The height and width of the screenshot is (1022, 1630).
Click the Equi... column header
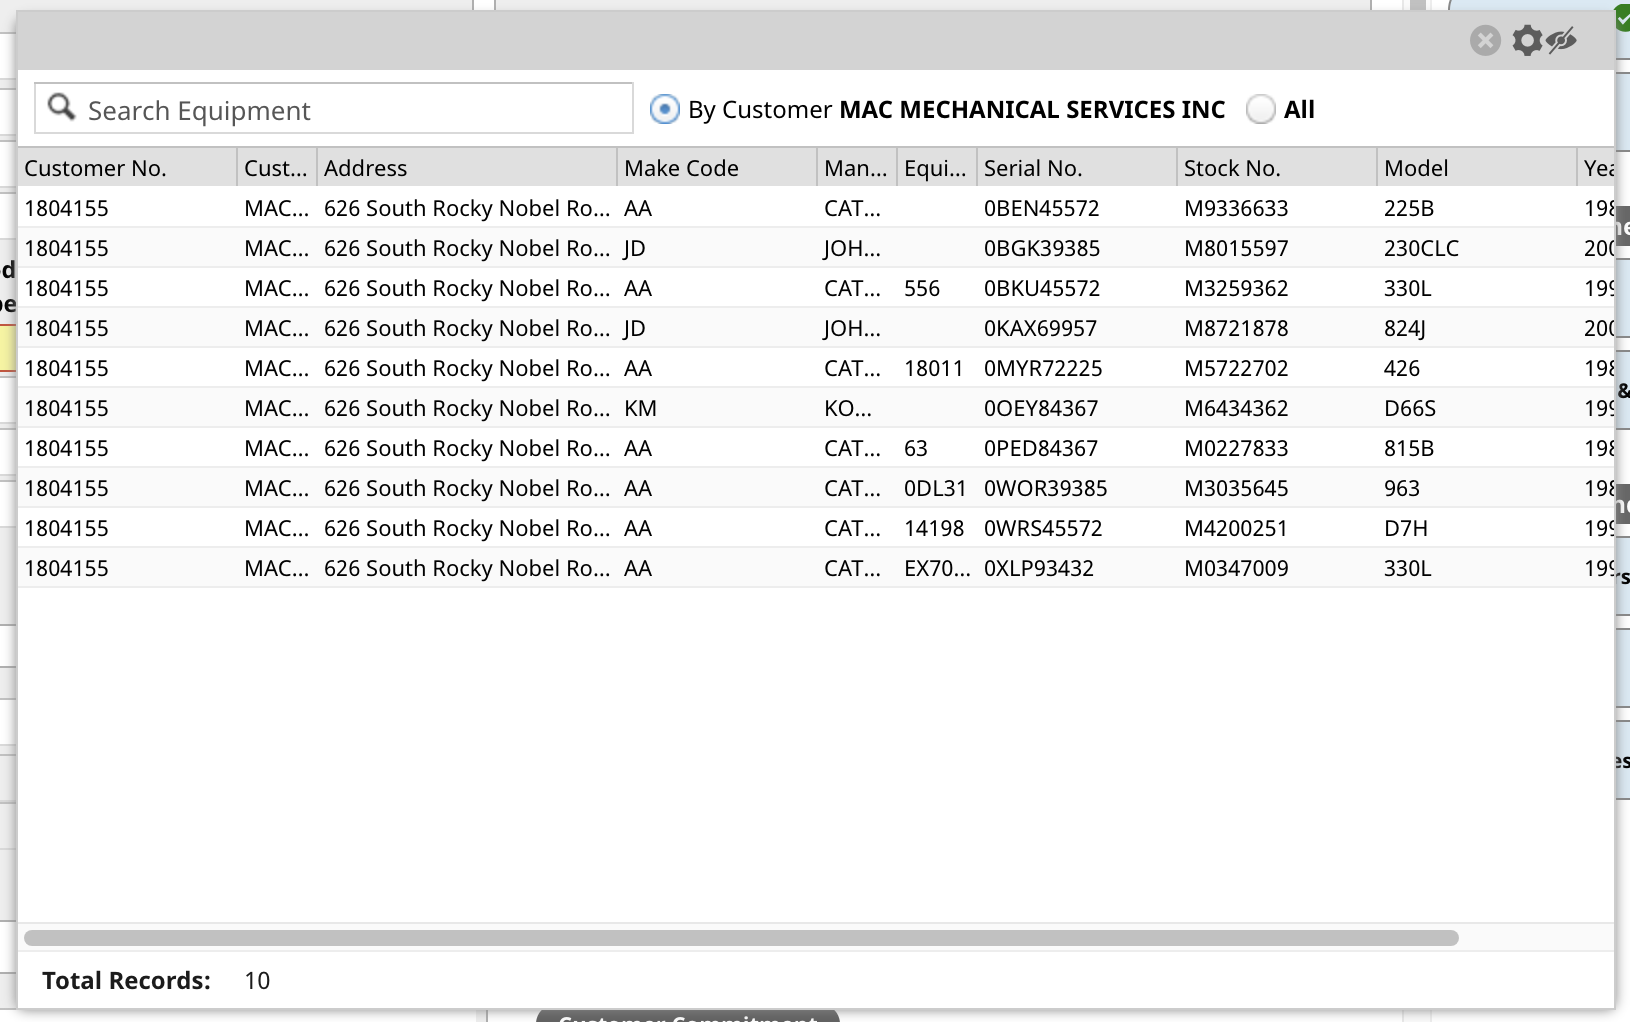937,168
